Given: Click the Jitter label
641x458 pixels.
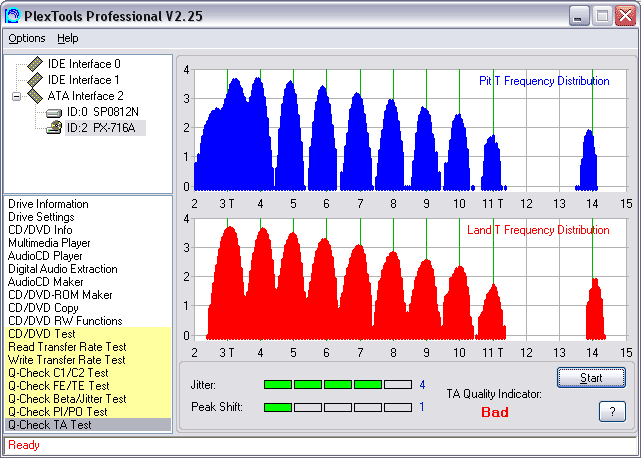Looking at the screenshot, I should 203,385.
